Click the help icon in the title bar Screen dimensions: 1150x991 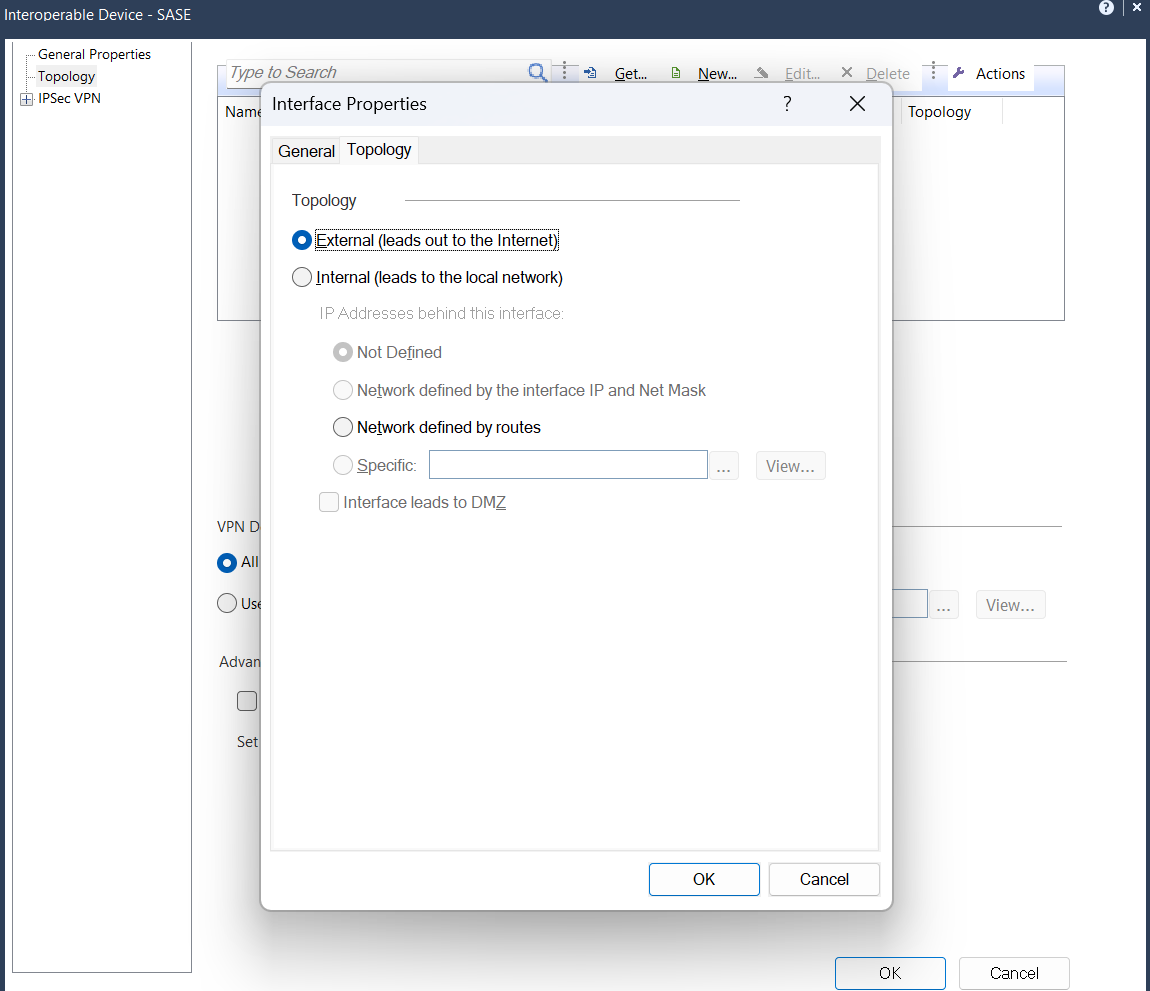[1106, 8]
